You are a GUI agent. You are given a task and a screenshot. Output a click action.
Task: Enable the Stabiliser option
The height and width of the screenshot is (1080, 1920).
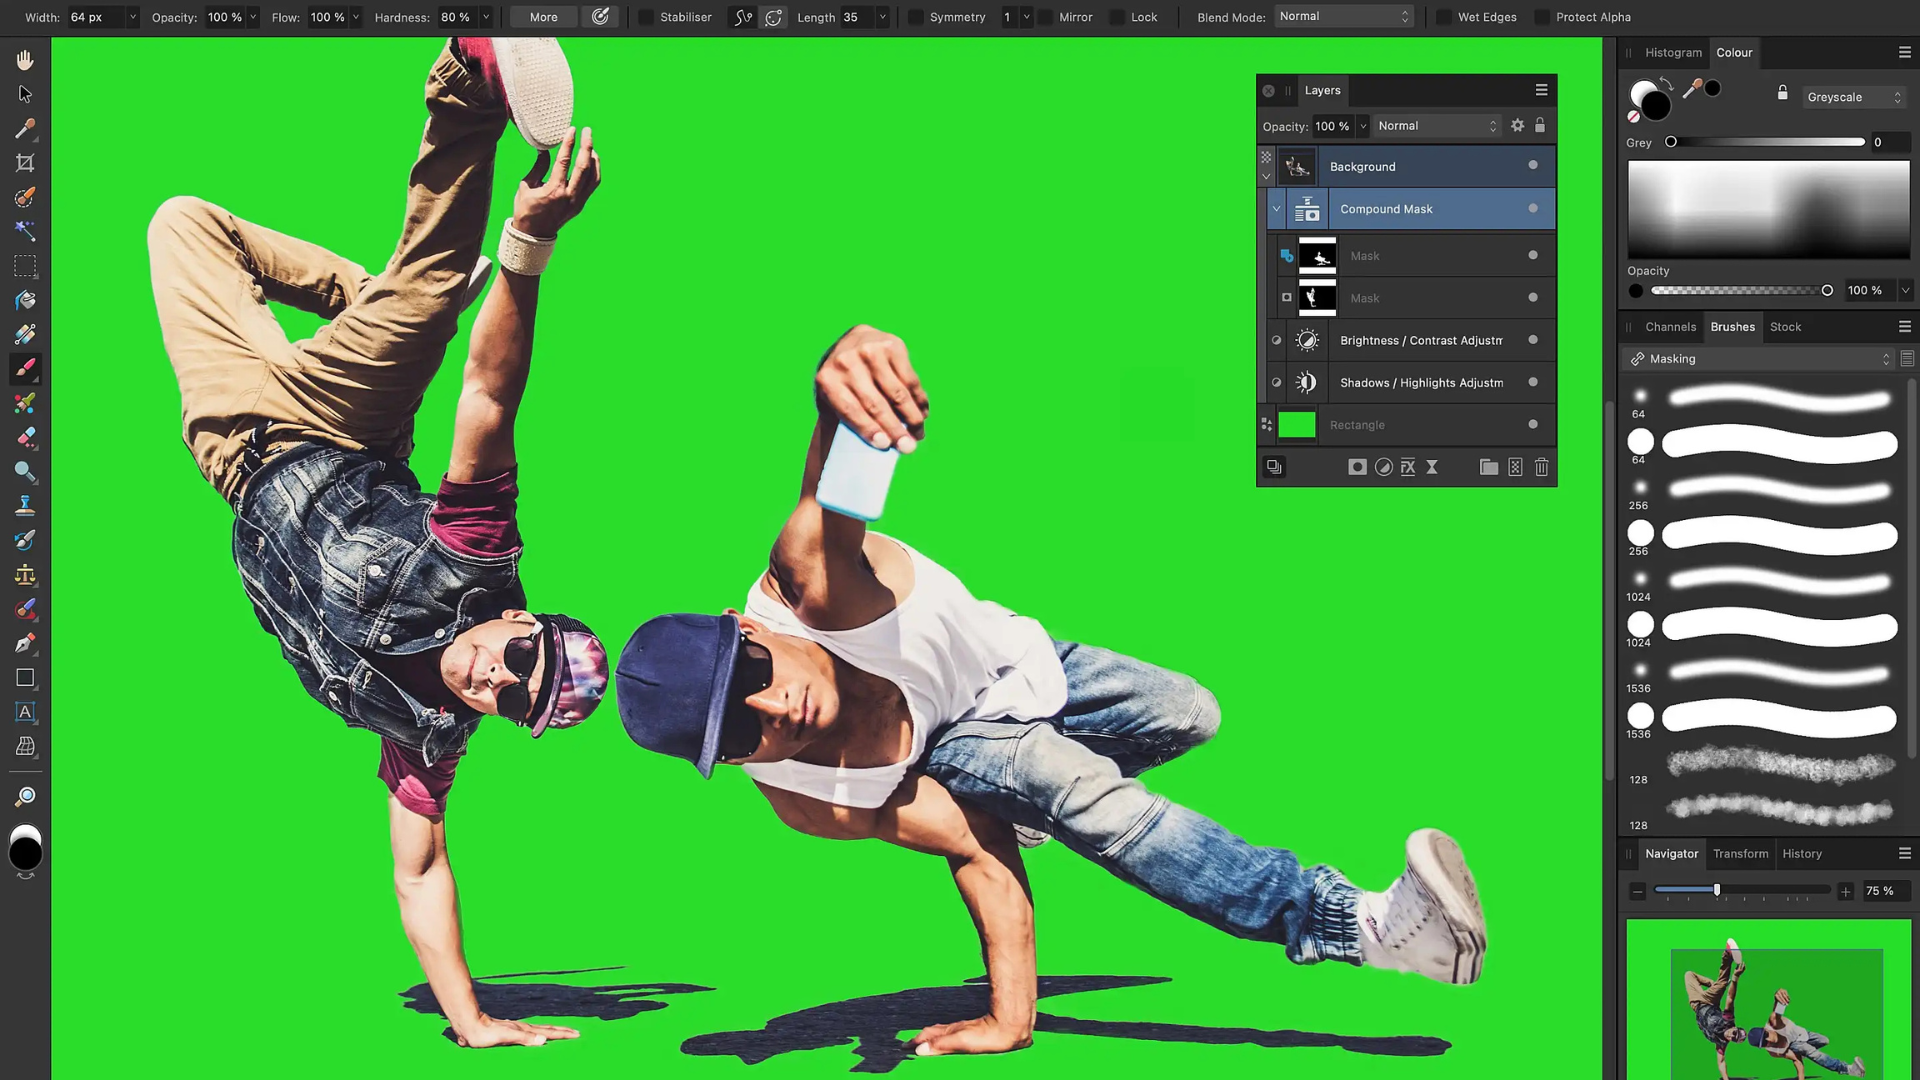[645, 17]
